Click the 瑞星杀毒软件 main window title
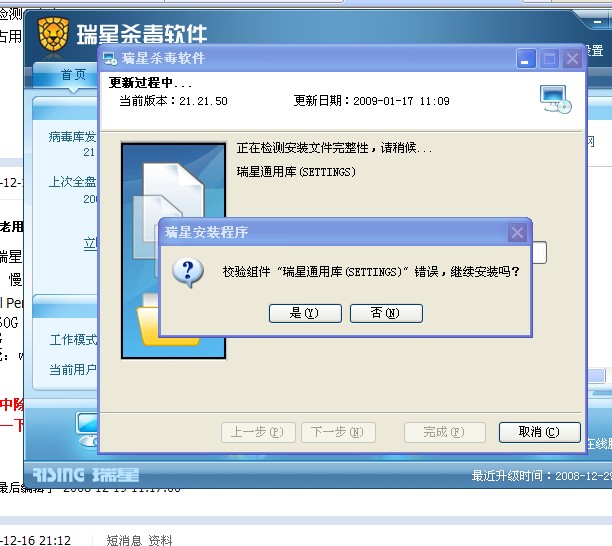 coord(142,34)
